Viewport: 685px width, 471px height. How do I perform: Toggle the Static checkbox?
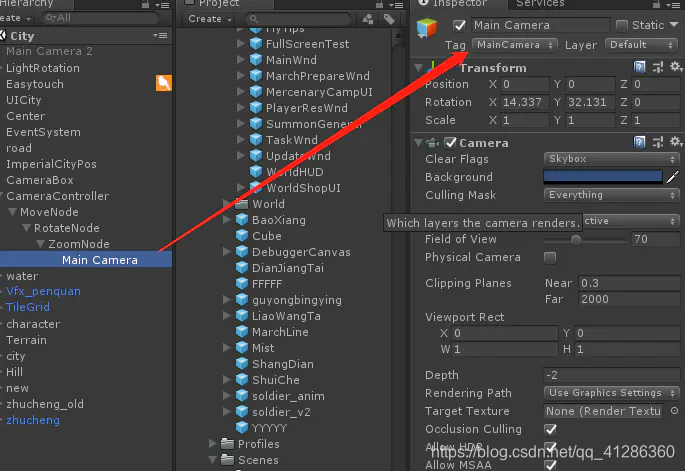pyautogui.click(x=622, y=25)
